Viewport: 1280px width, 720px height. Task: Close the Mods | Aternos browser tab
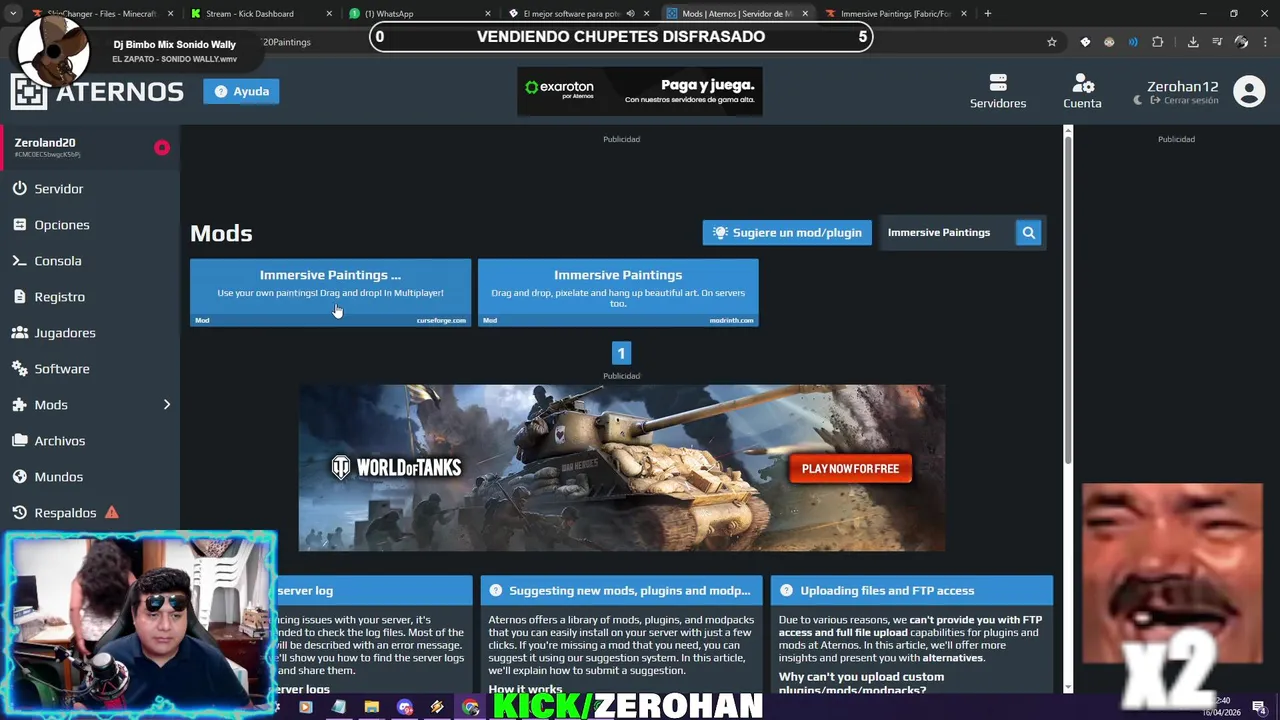pos(805,14)
